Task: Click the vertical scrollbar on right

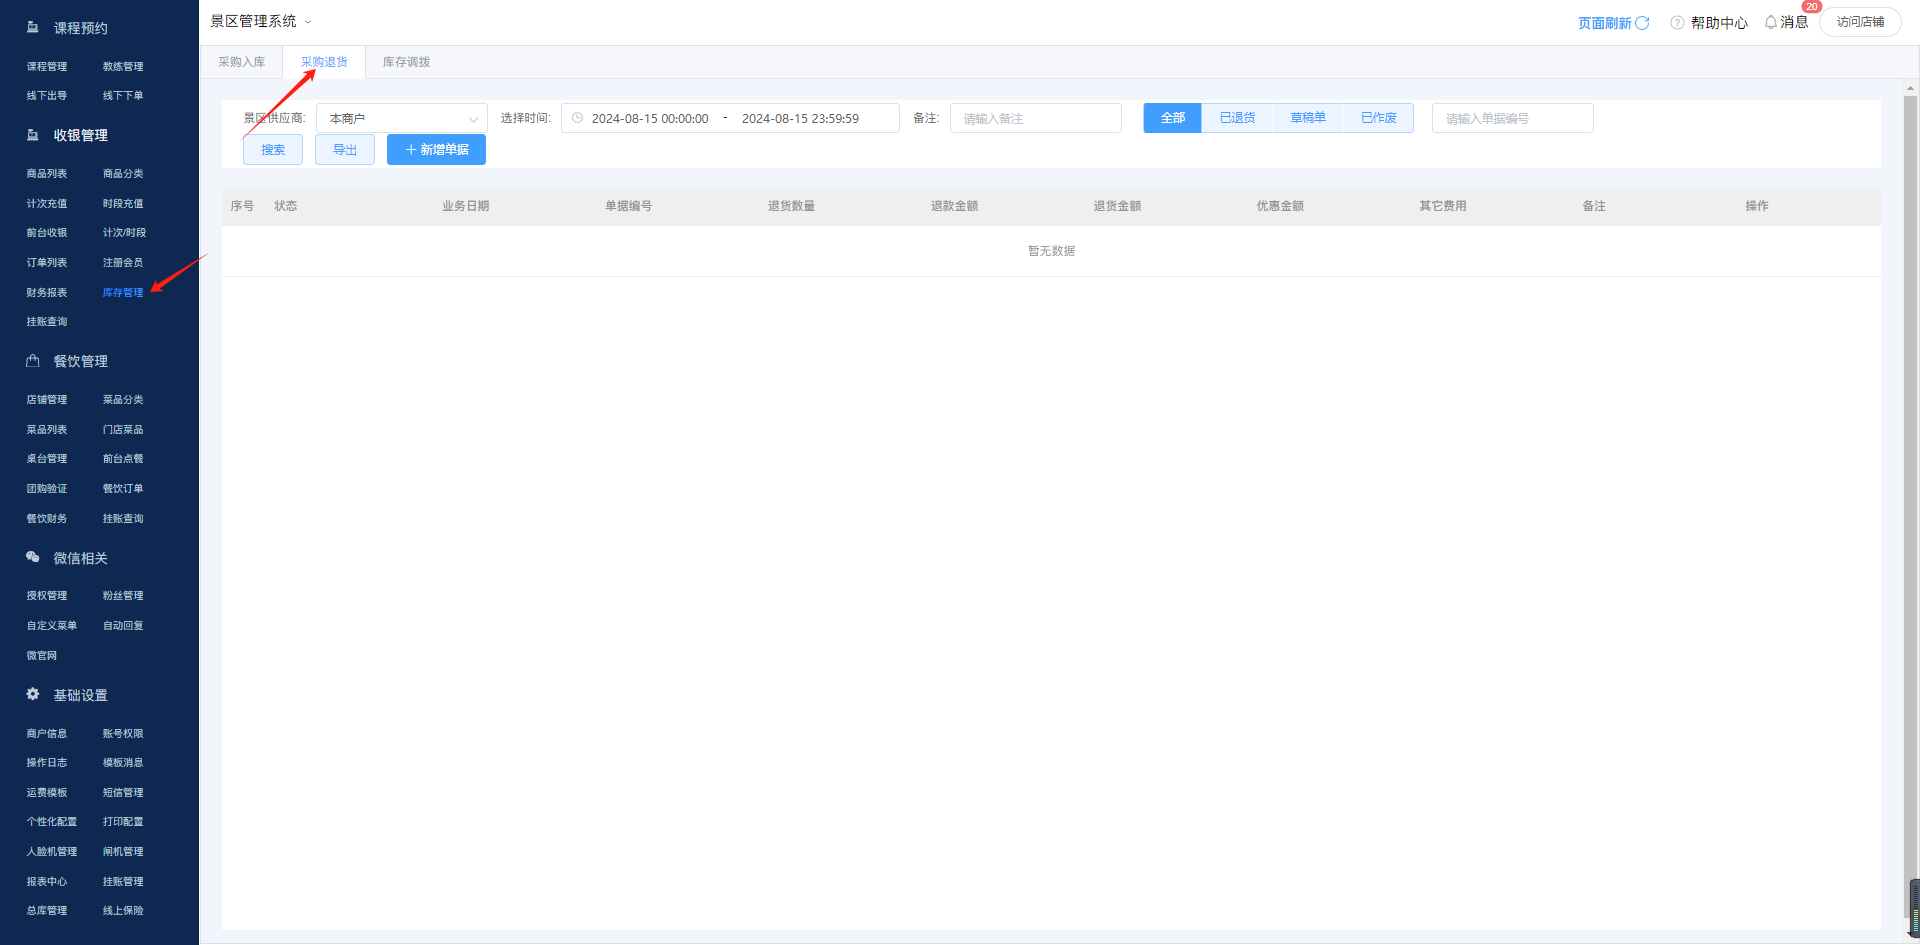Action: coord(1910,500)
